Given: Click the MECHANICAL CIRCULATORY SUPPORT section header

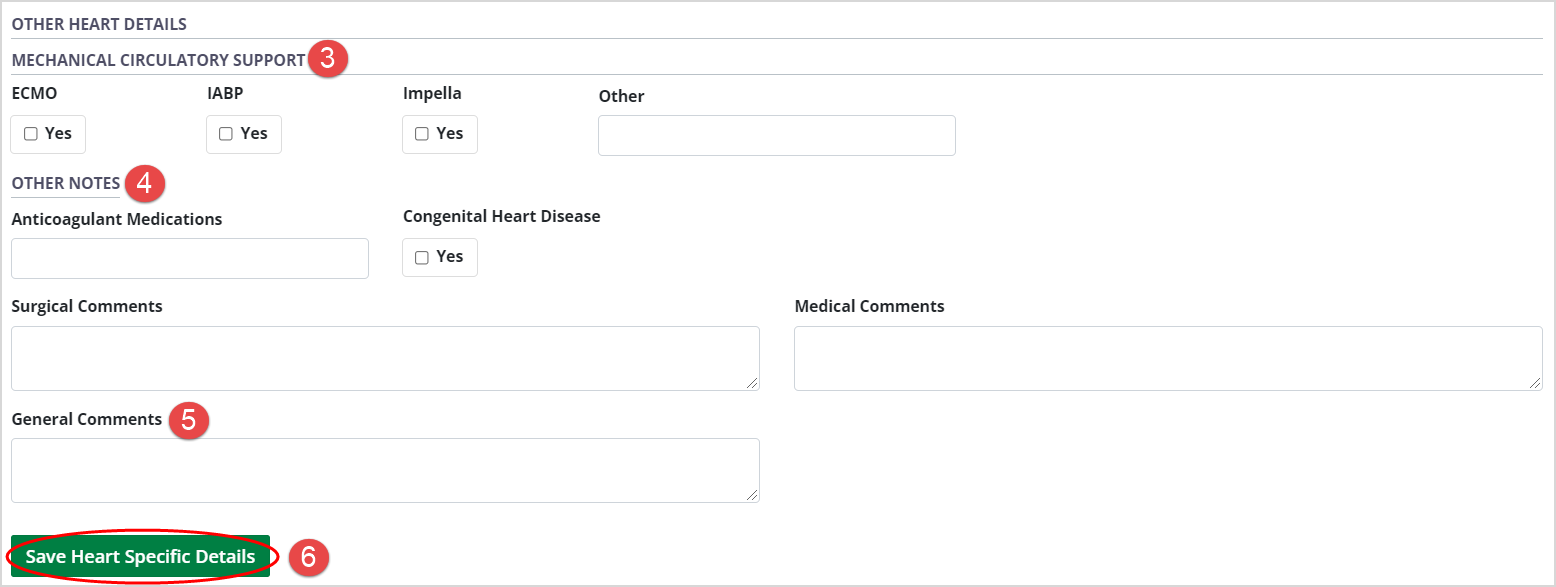Looking at the screenshot, I should 157,60.
